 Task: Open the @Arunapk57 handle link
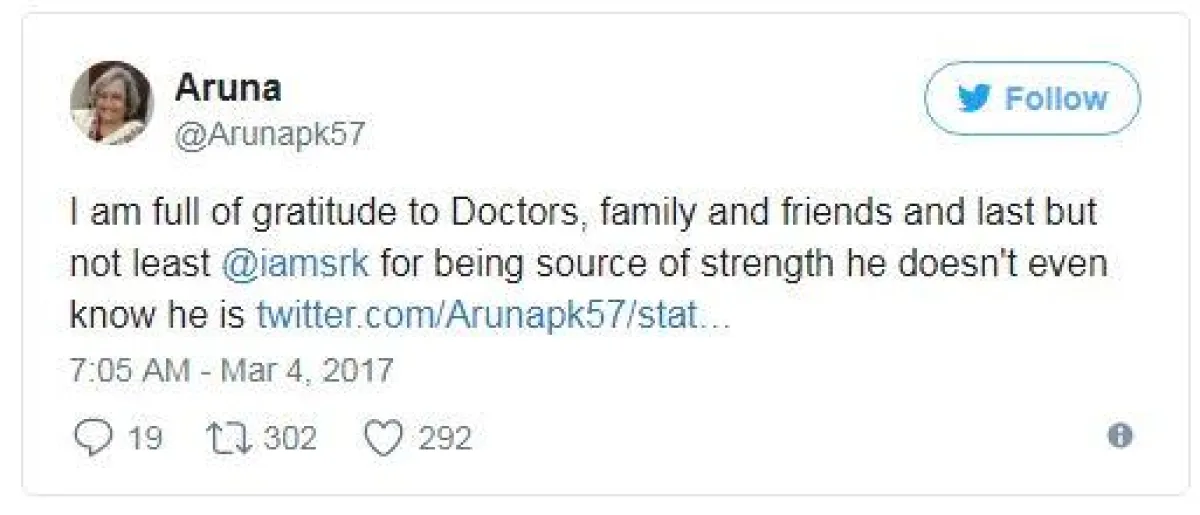pyautogui.click(x=270, y=134)
